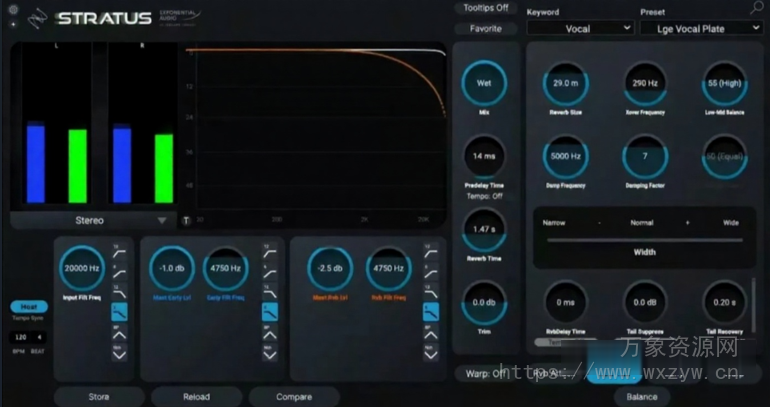
Task: Expand the Stereo meter mode dropdown
Action: coord(93,220)
